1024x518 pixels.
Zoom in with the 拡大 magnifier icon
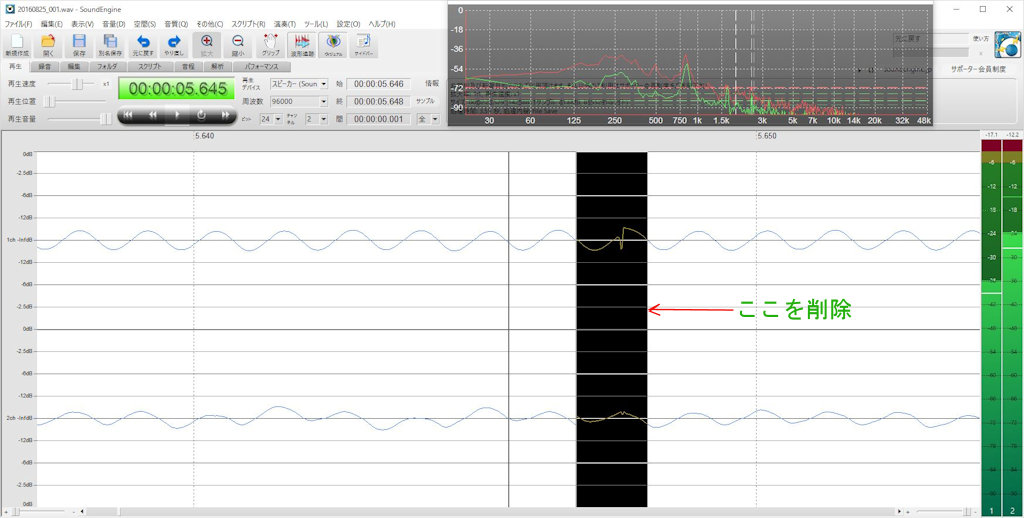206,45
